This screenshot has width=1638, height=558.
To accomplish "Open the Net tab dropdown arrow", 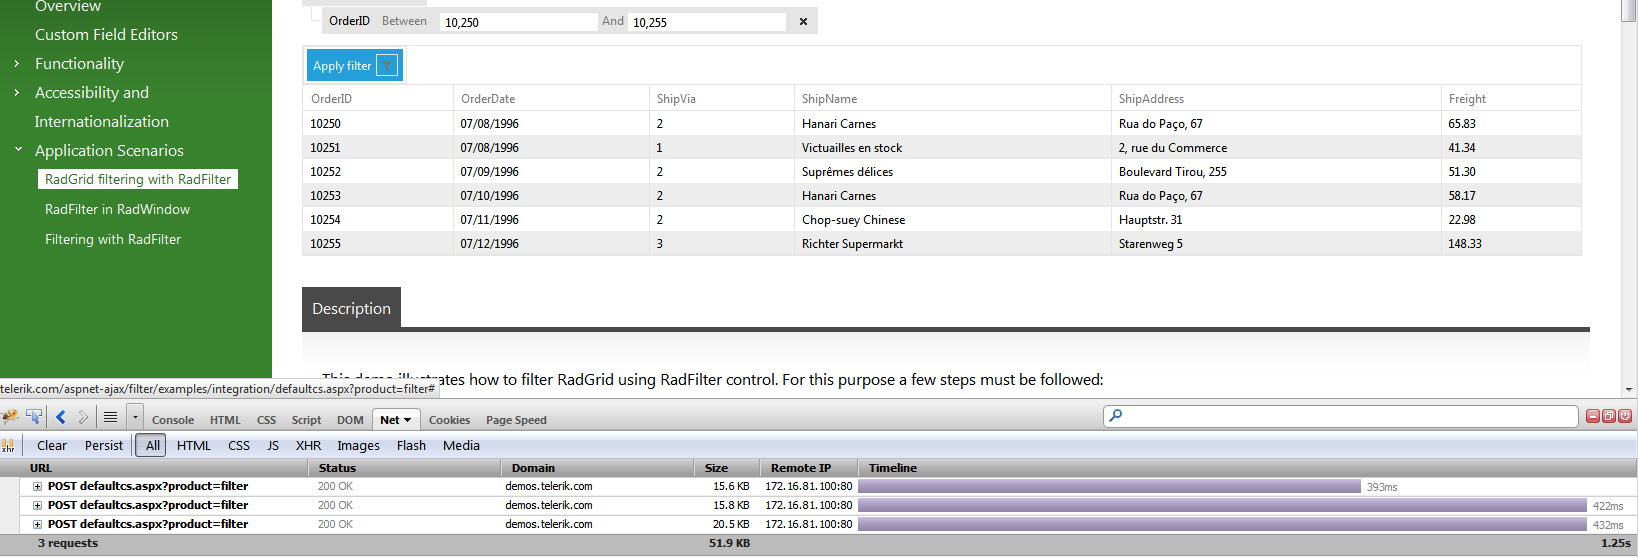I will [407, 420].
